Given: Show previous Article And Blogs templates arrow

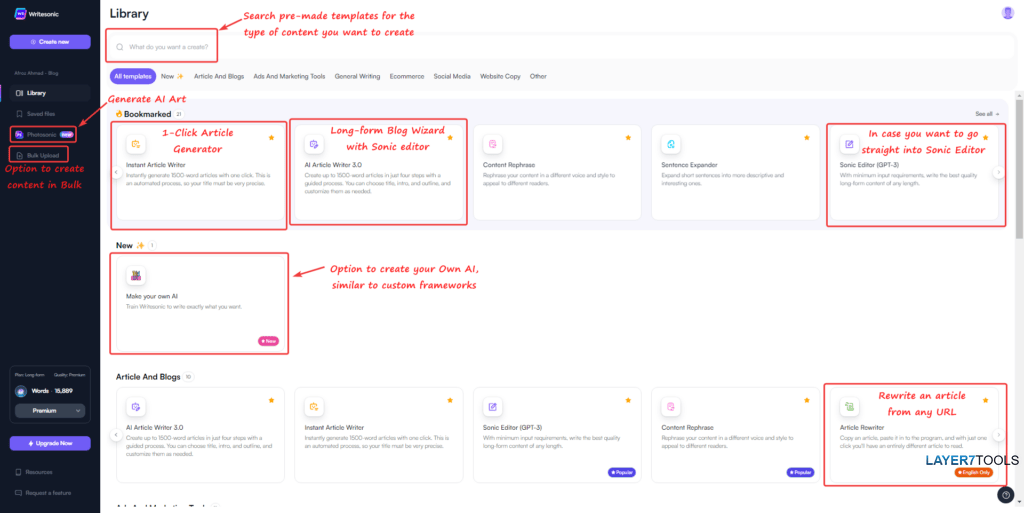Looking at the screenshot, I should point(116,434).
